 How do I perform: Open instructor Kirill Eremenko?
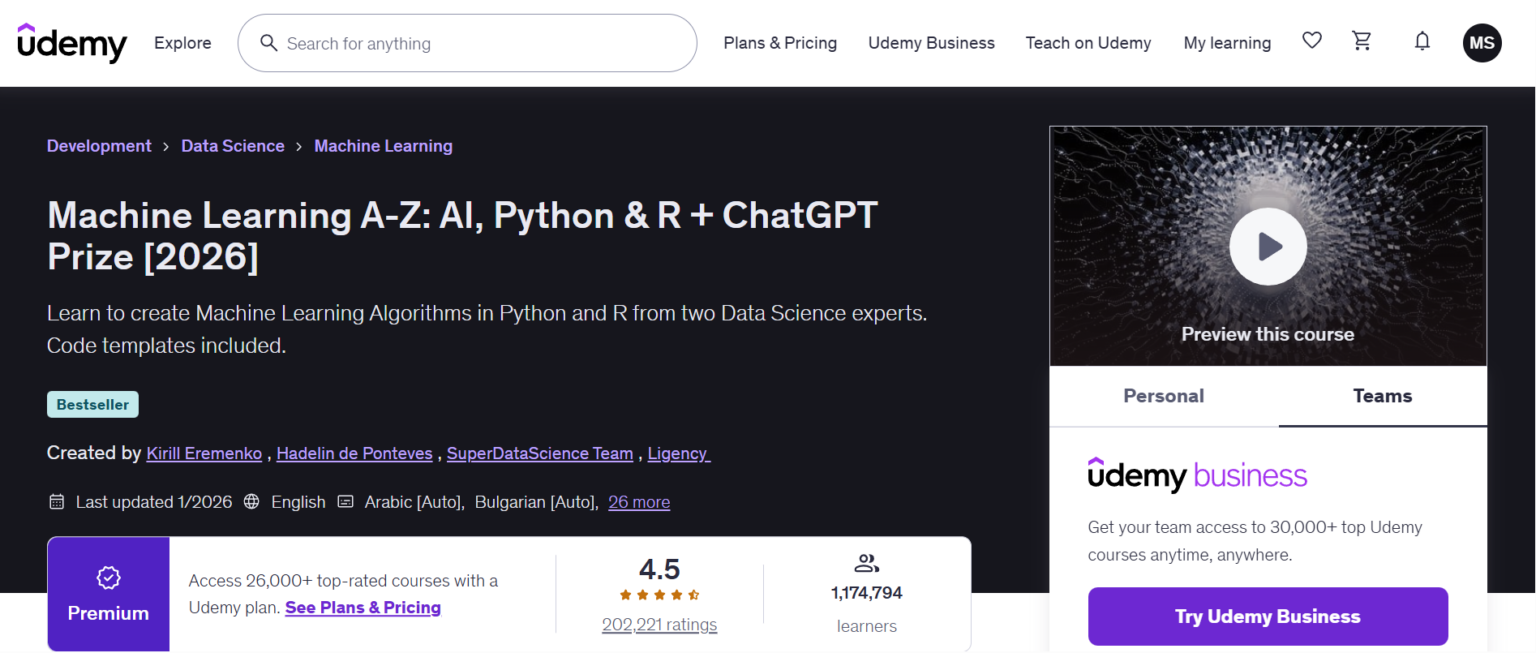pyautogui.click(x=204, y=454)
